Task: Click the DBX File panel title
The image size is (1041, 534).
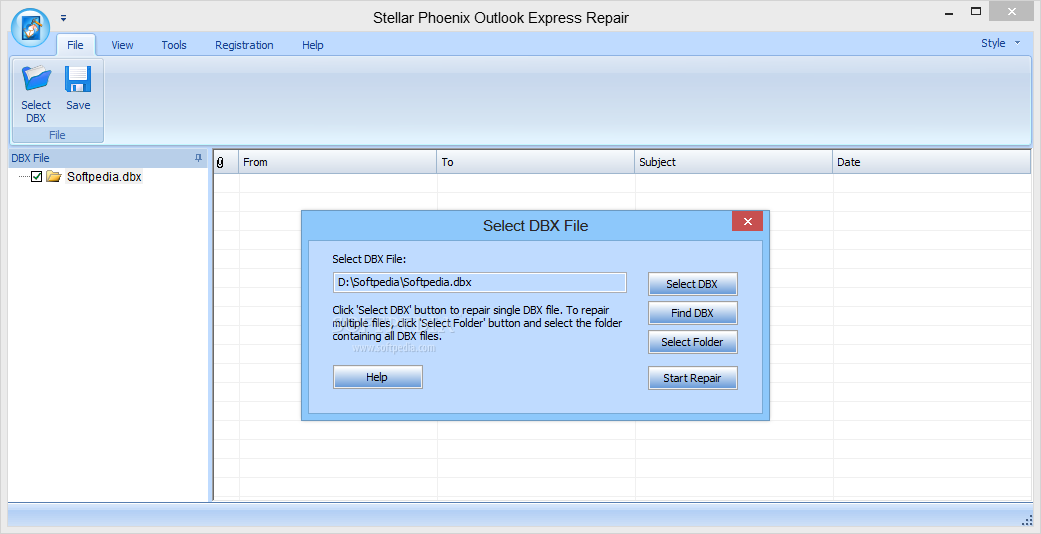Action: (31, 158)
